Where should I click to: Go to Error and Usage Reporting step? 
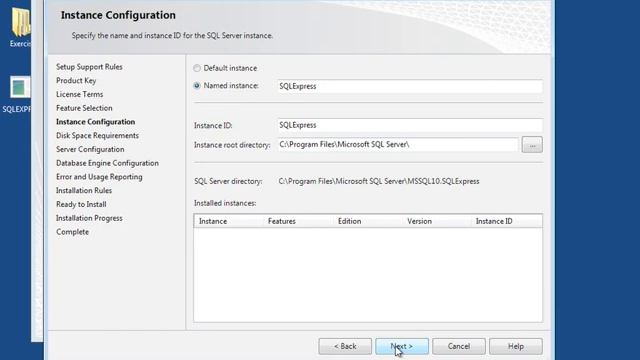click(x=99, y=177)
